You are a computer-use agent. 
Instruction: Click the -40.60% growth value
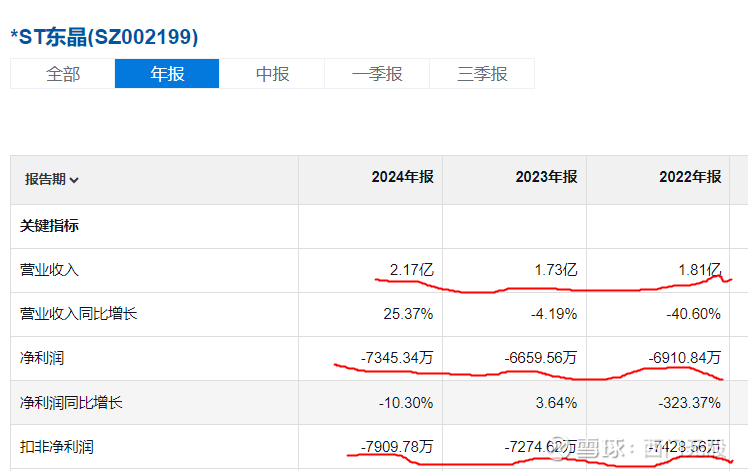(x=694, y=314)
